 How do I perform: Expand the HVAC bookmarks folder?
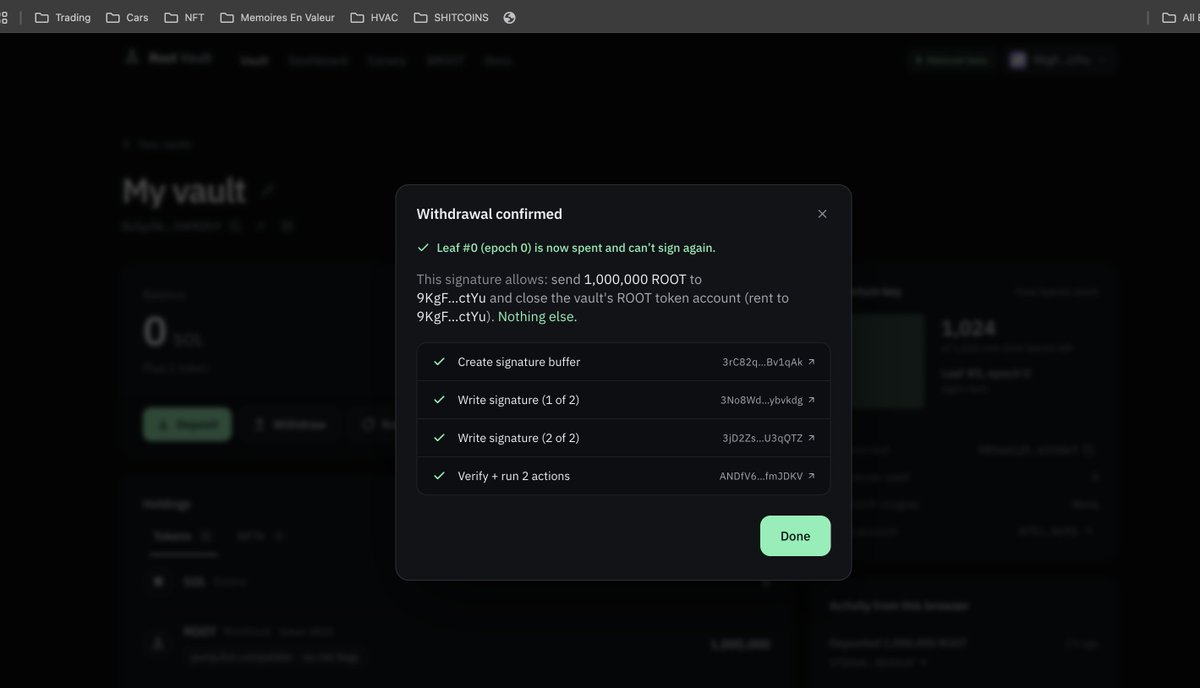click(374, 17)
